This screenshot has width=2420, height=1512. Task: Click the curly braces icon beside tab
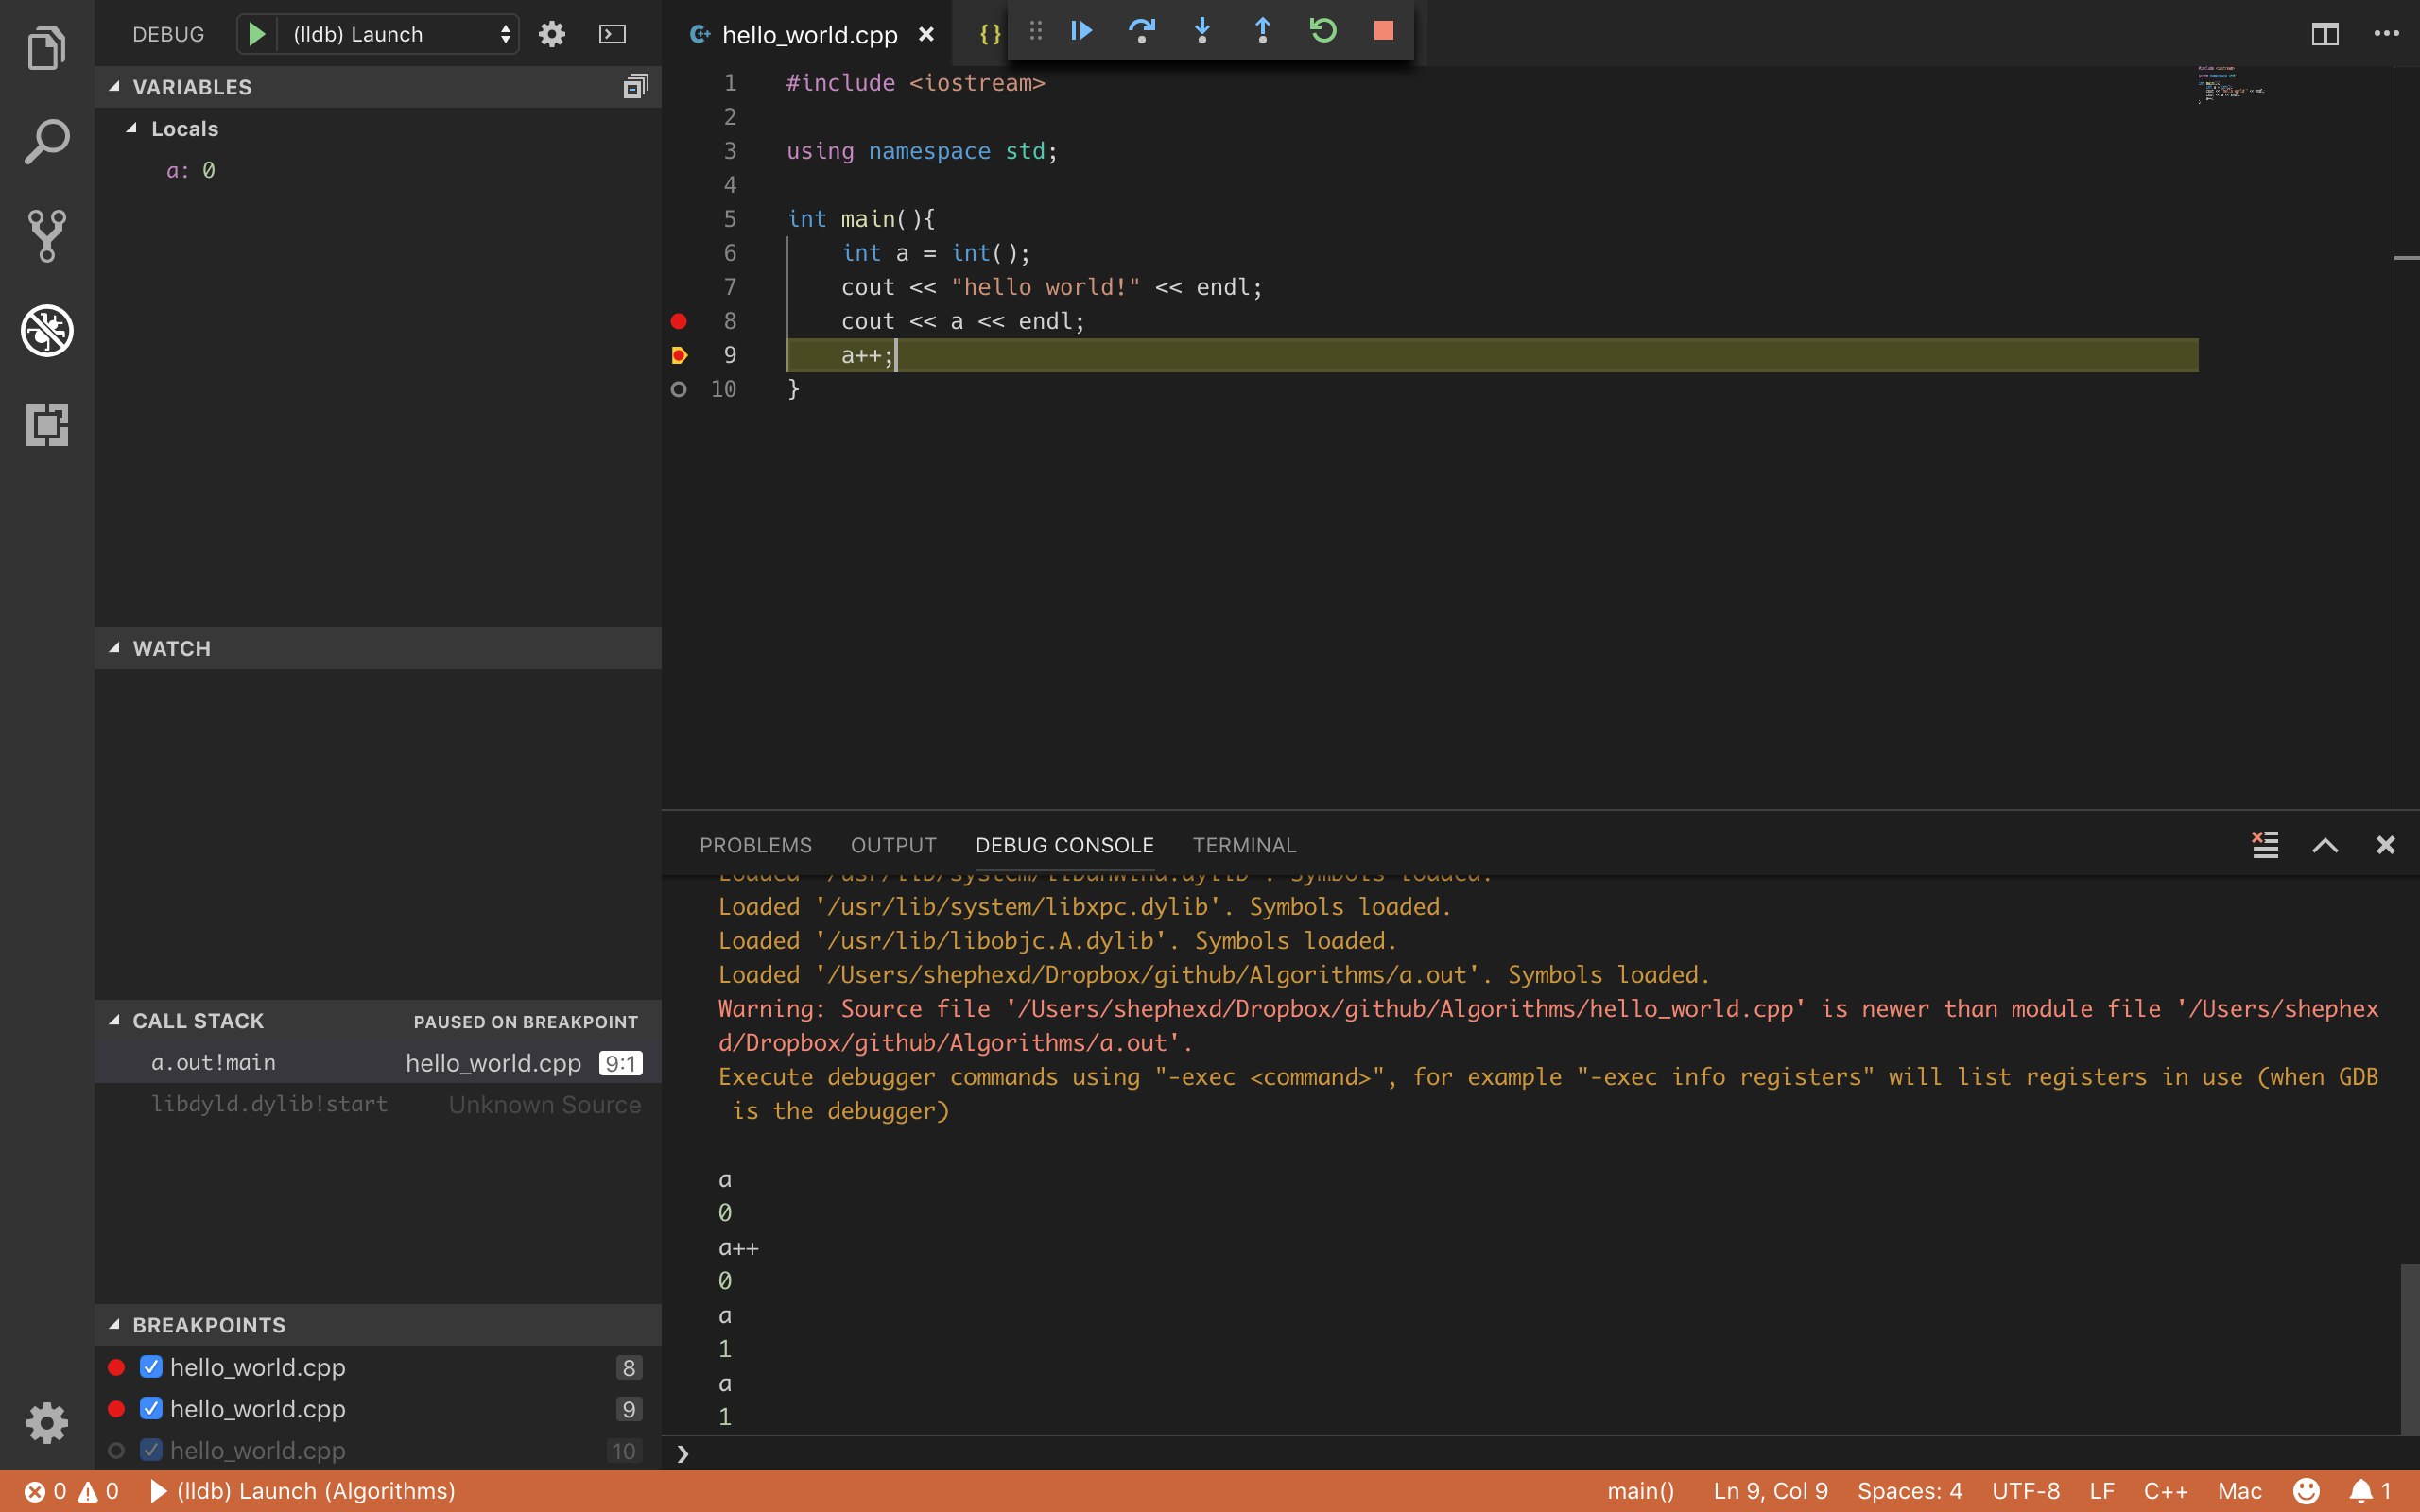989,34
